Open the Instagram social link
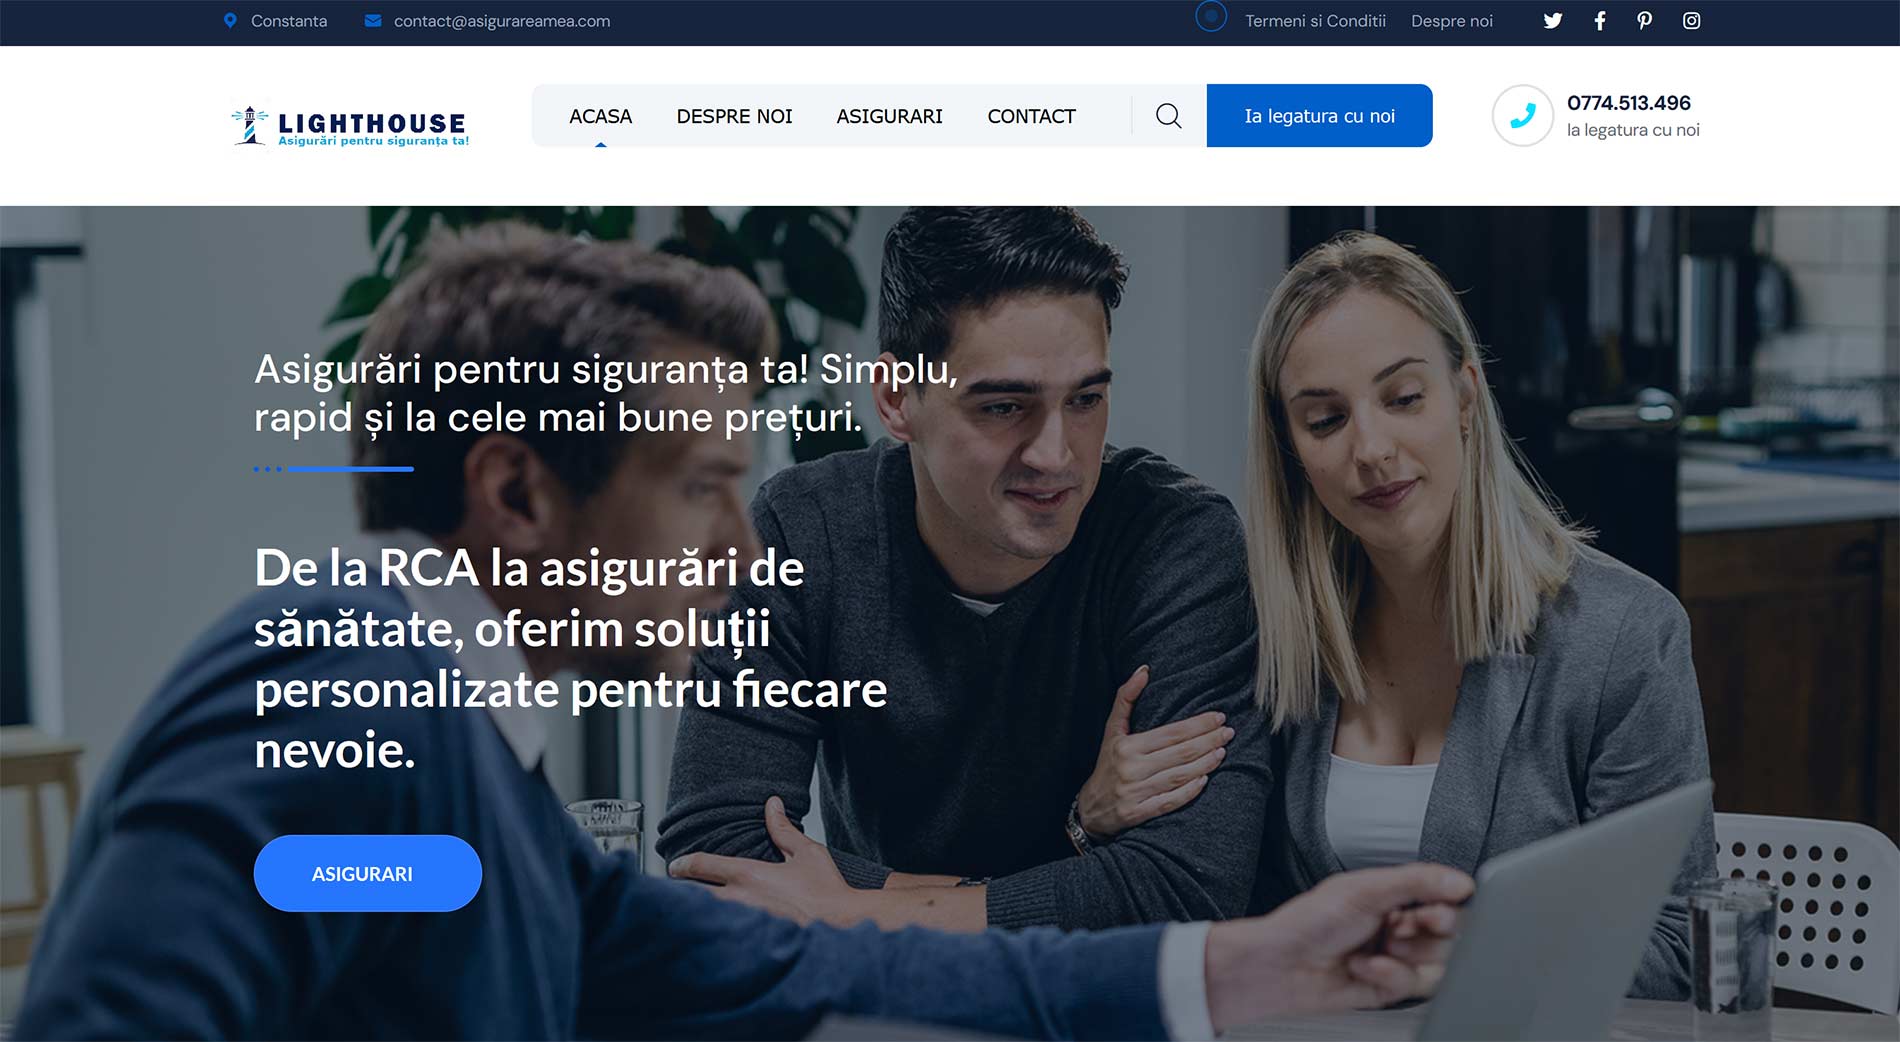 click(1691, 21)
